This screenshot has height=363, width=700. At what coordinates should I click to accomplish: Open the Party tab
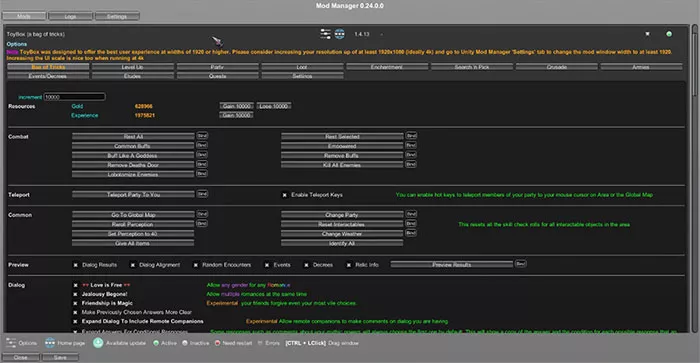pyautogui.click(x=217, y=67)
